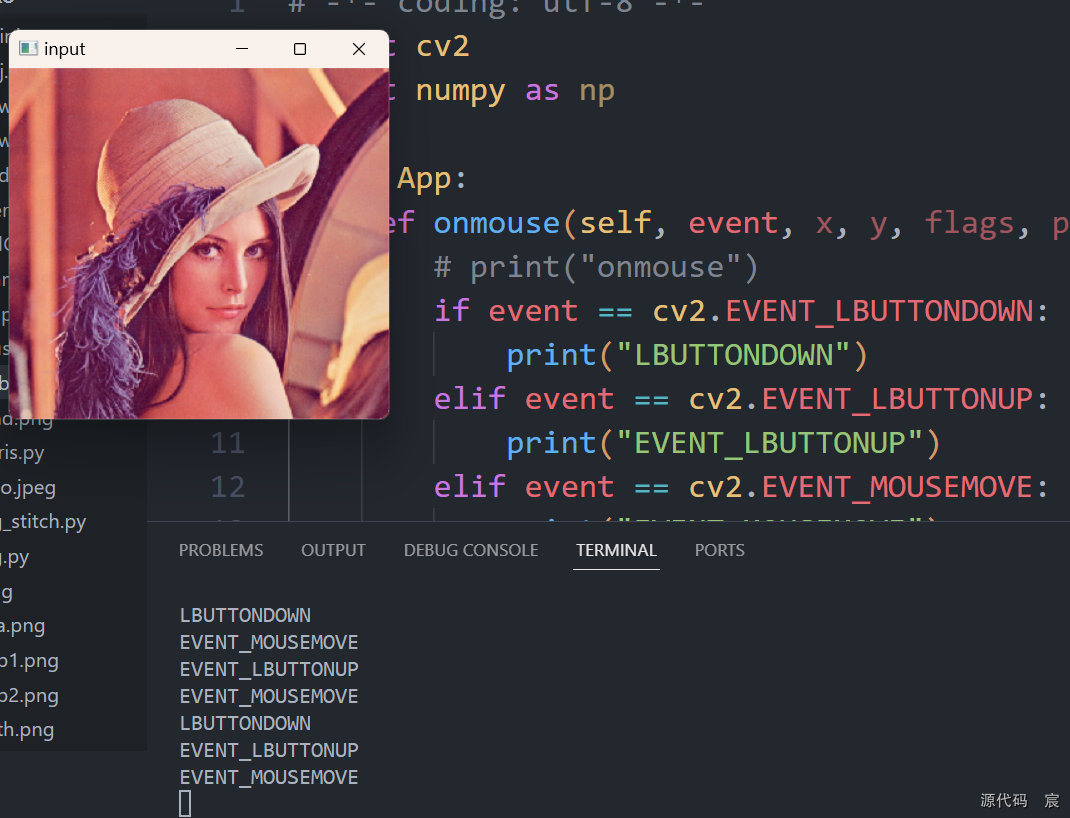The height and width of the screenshot is (818, 1070).
Task: Close the input image window
Action: coord(359,48)
